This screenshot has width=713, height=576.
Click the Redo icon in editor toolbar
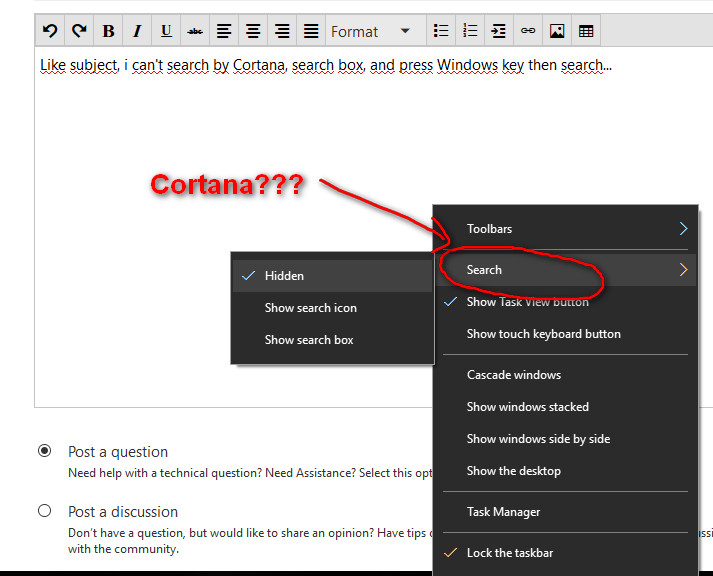point(79,31)
